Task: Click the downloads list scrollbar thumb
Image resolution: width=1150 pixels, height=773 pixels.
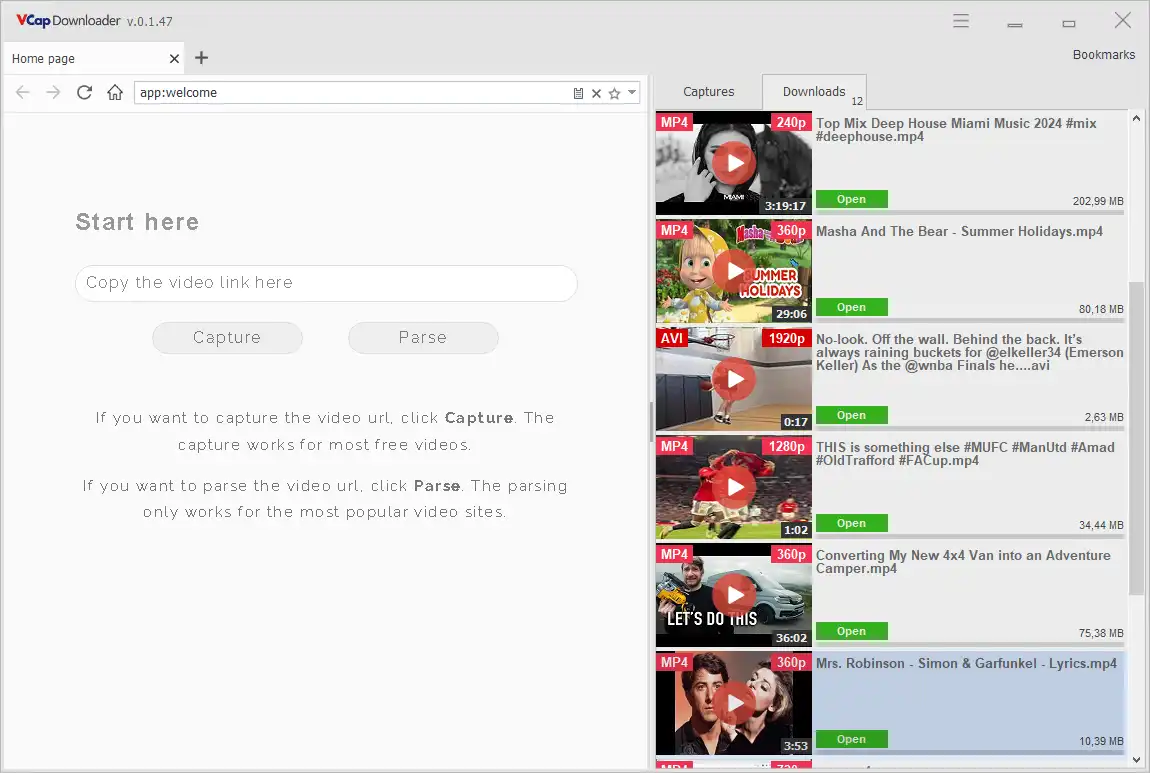Action: point(1136,438)
